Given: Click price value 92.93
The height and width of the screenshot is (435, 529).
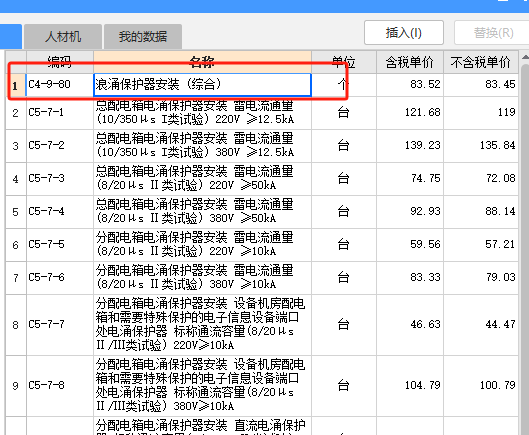Looking at the screenshot, I should tap(425, 211).
